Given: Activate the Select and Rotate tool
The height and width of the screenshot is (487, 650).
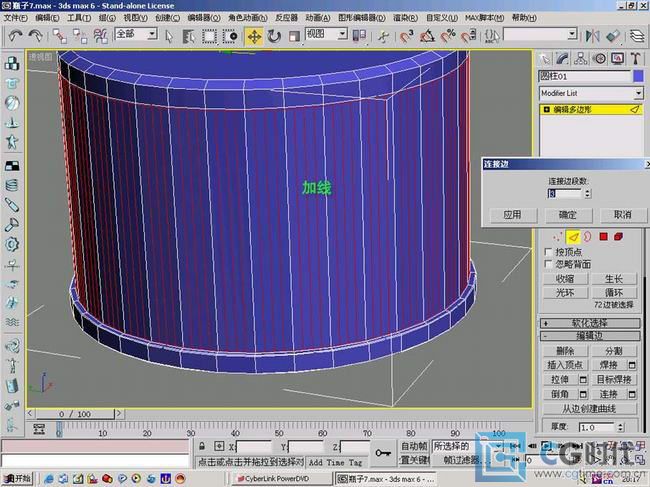Looking at the screenshot, I should (x=274, y=36).
